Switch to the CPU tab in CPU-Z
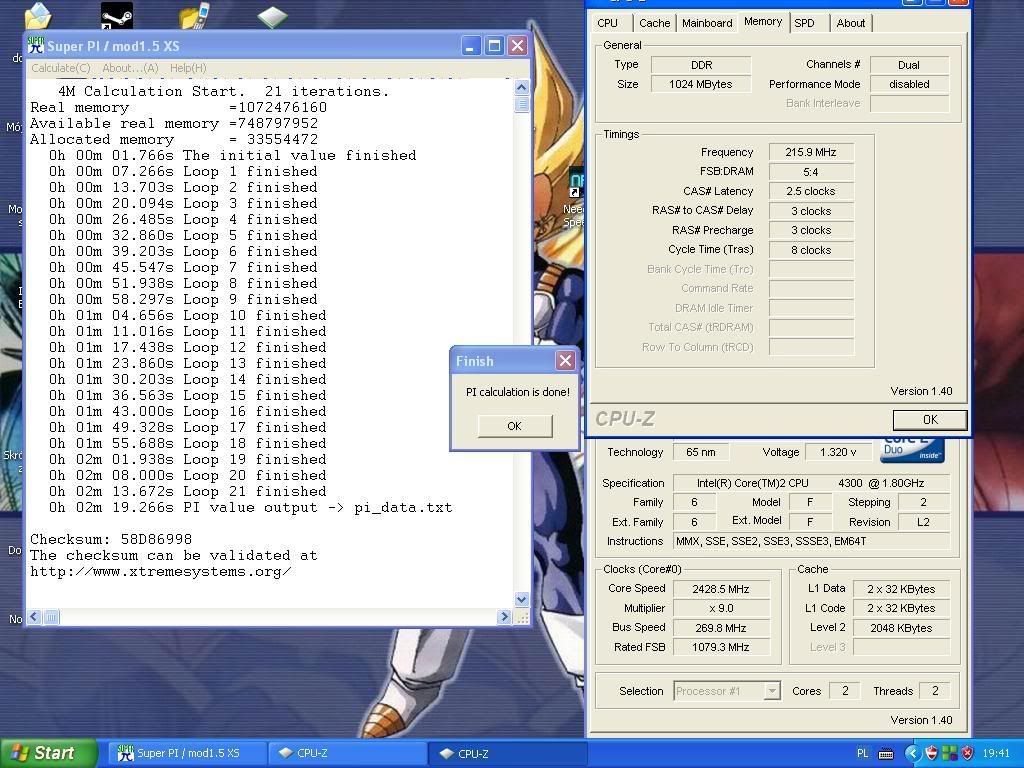Viewport: 1024px width, 768px height. point(607,23)
